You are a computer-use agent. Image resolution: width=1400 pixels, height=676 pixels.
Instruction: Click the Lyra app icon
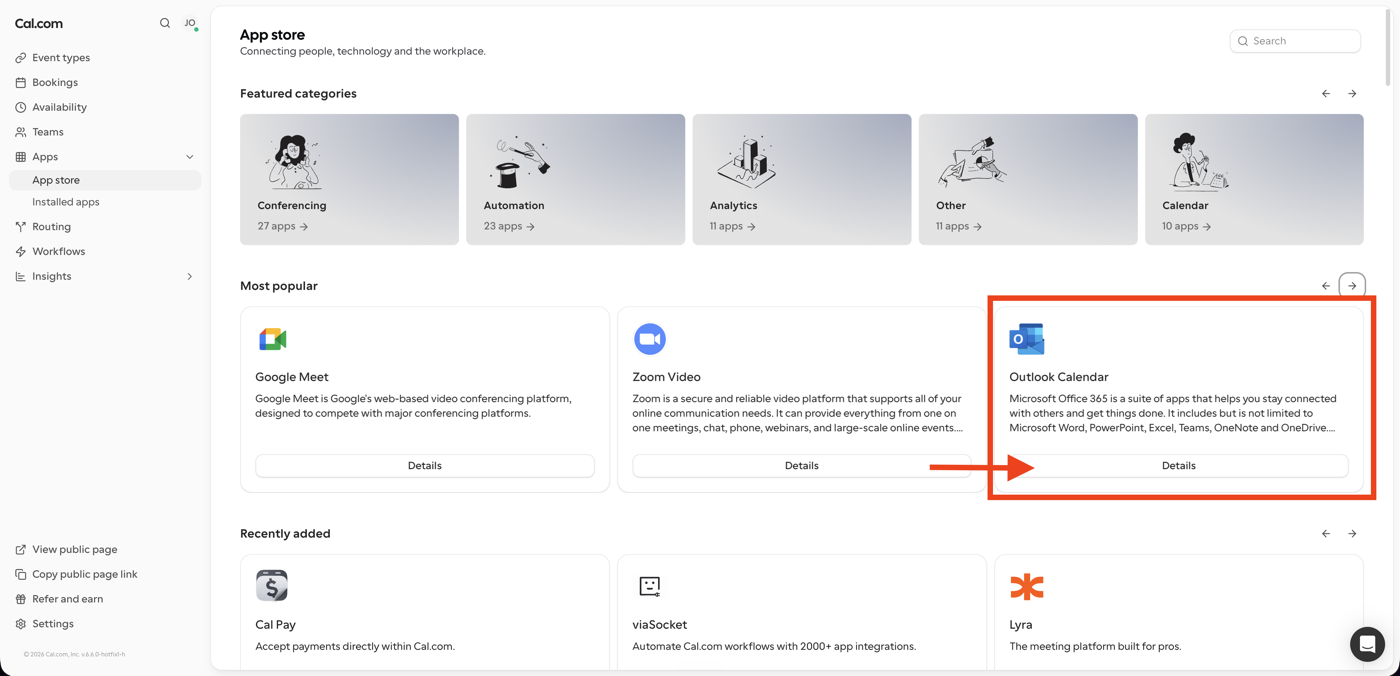tap(1027, 586)
